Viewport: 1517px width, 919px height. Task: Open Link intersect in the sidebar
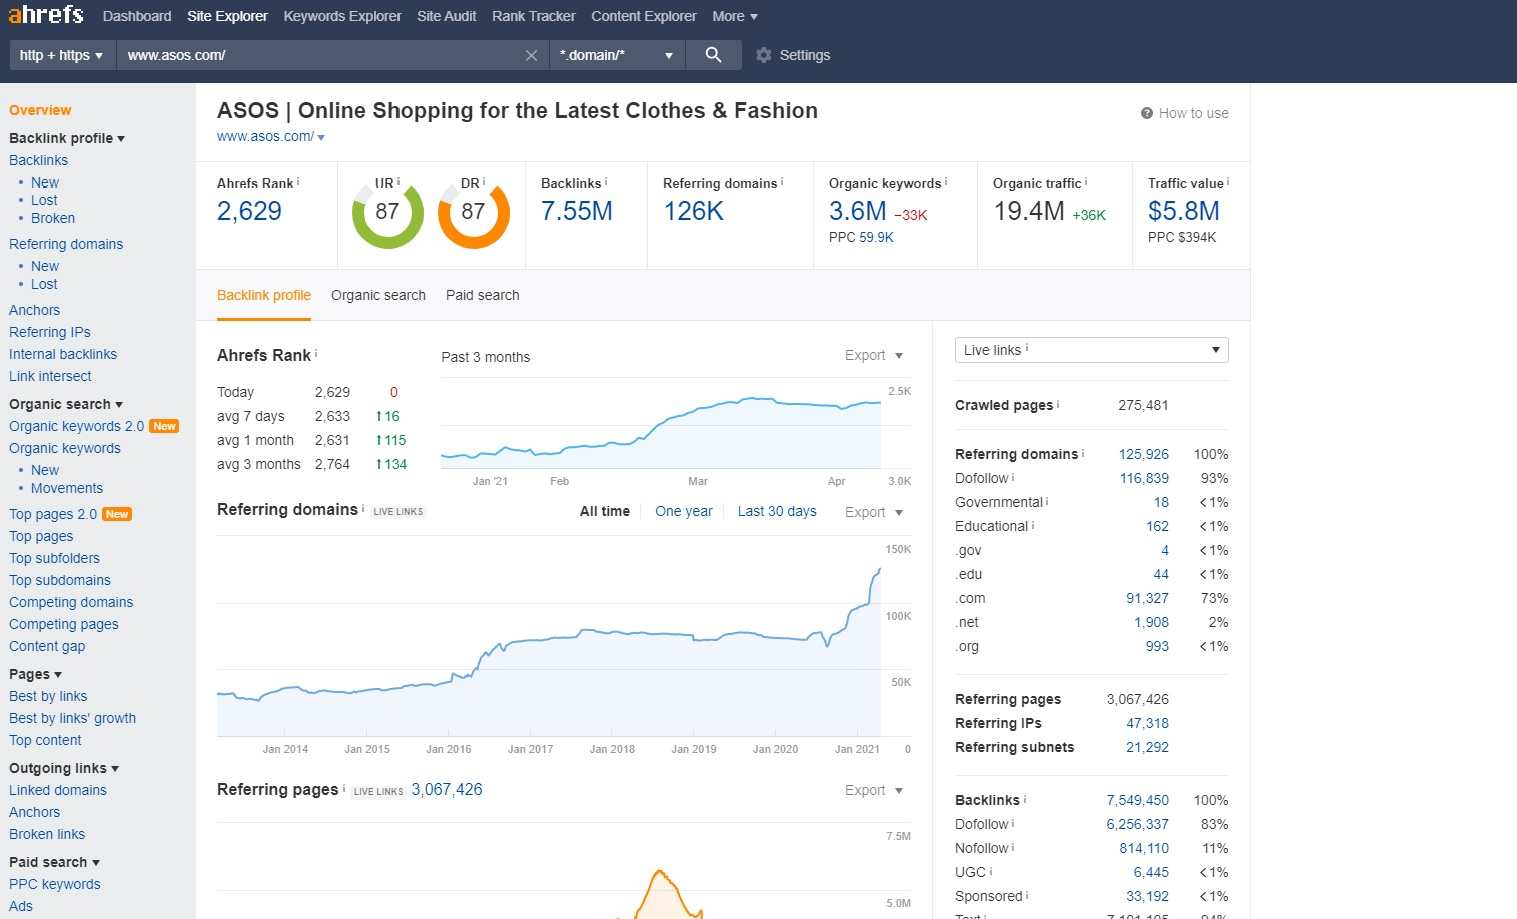click(50, 376)
